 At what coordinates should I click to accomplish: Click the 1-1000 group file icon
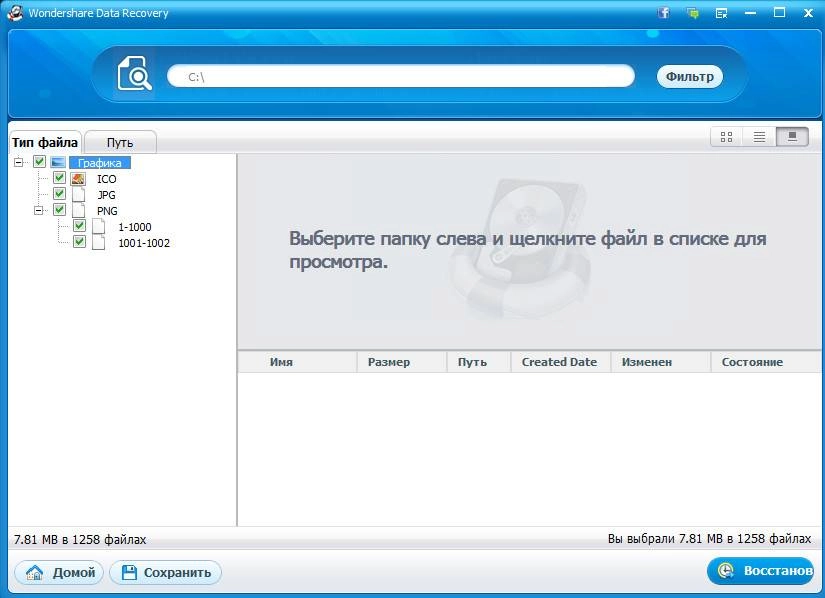pyautogui.click(x=98, y=227)
